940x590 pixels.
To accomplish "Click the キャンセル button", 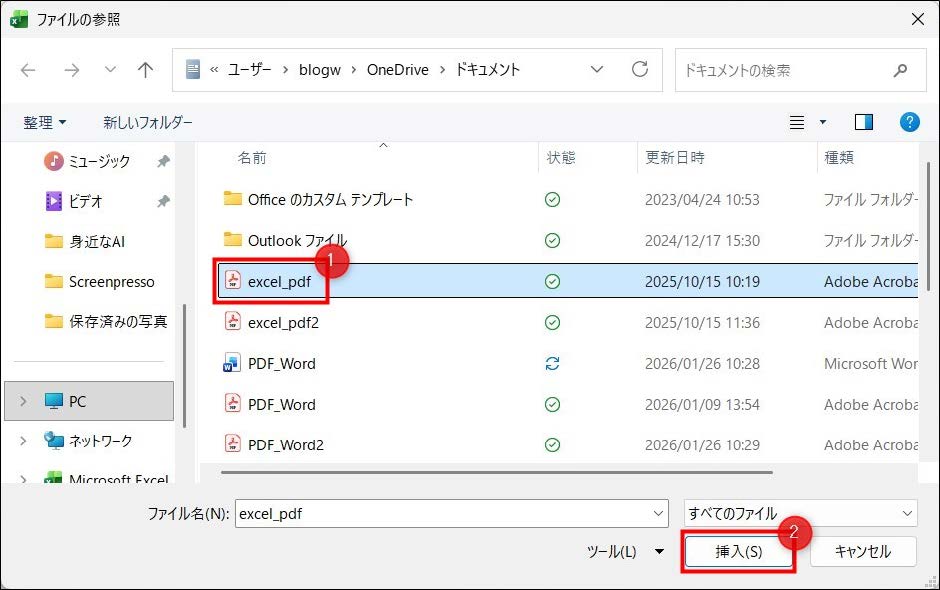I will [862, 551].
